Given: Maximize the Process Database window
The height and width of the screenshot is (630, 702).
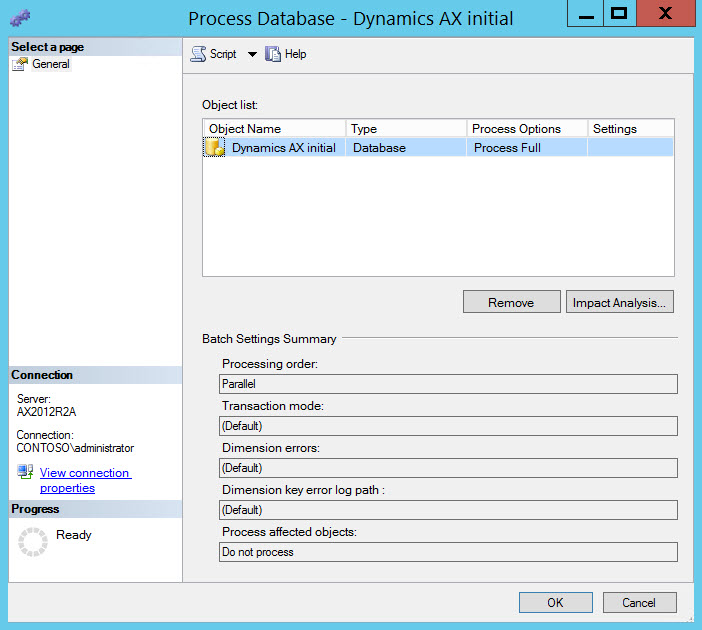Looking at the screenshot, I should [619, 13].
